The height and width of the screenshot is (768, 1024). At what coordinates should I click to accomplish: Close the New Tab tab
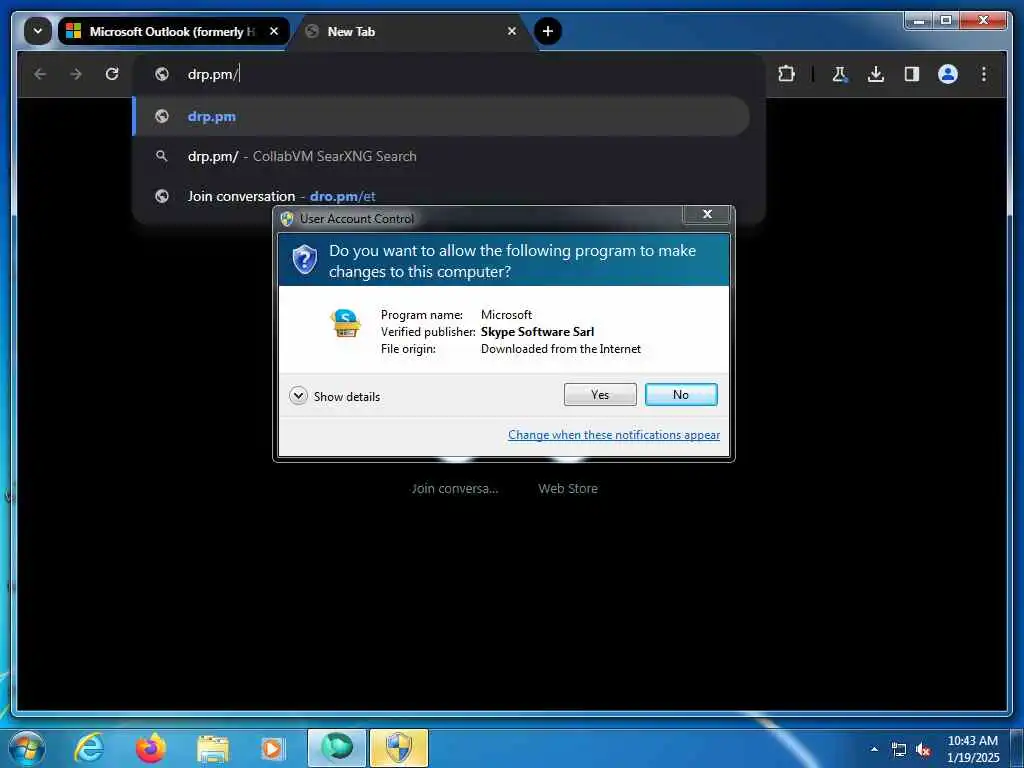pos(512,31)
